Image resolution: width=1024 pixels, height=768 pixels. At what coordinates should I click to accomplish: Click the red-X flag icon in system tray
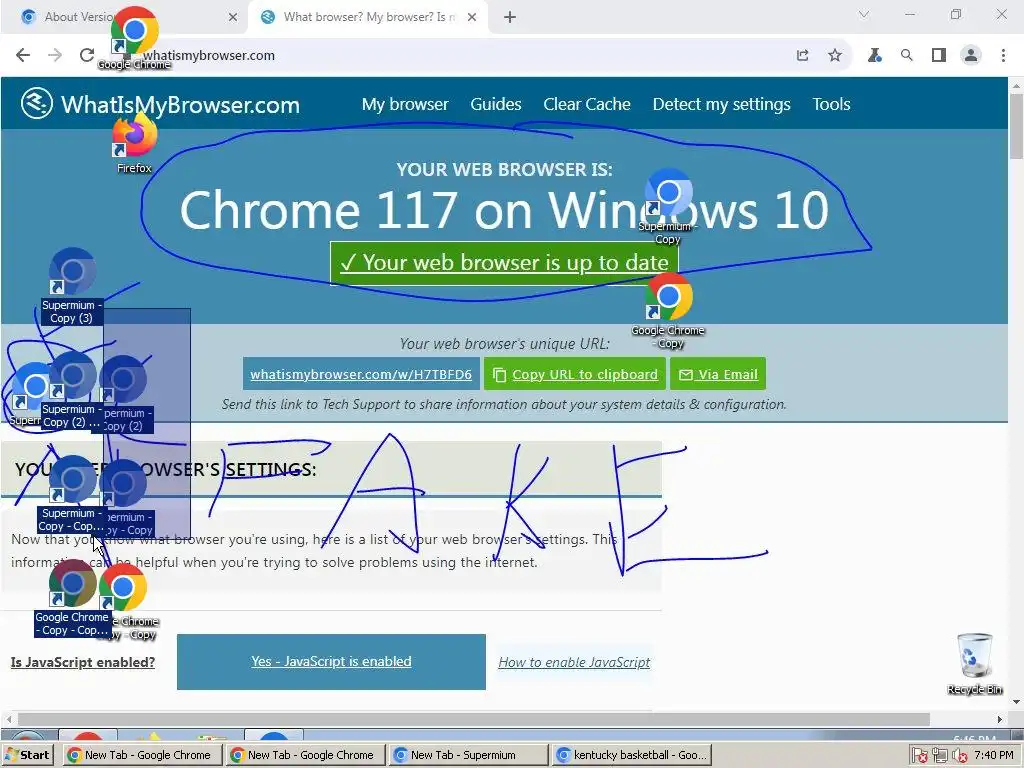920,756
